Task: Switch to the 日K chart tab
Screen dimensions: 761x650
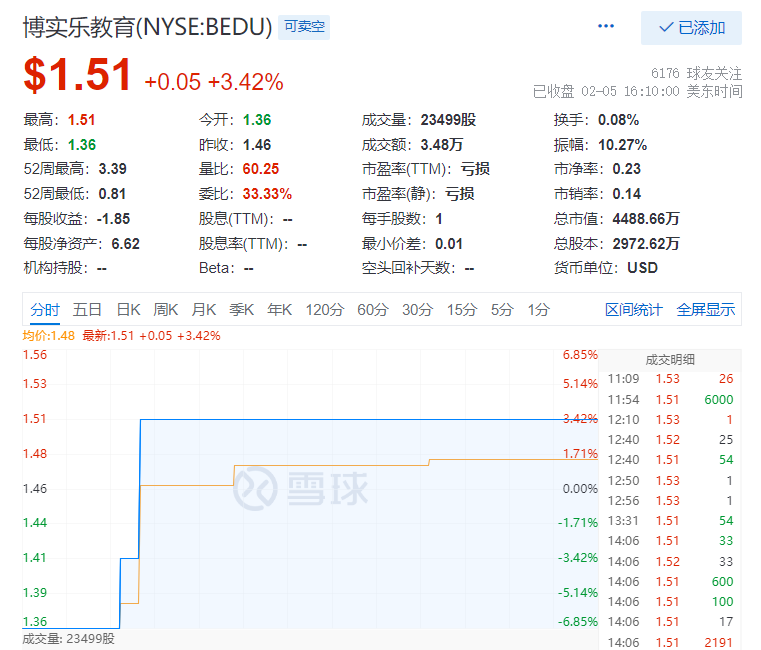Action: (x=128, y=310)
